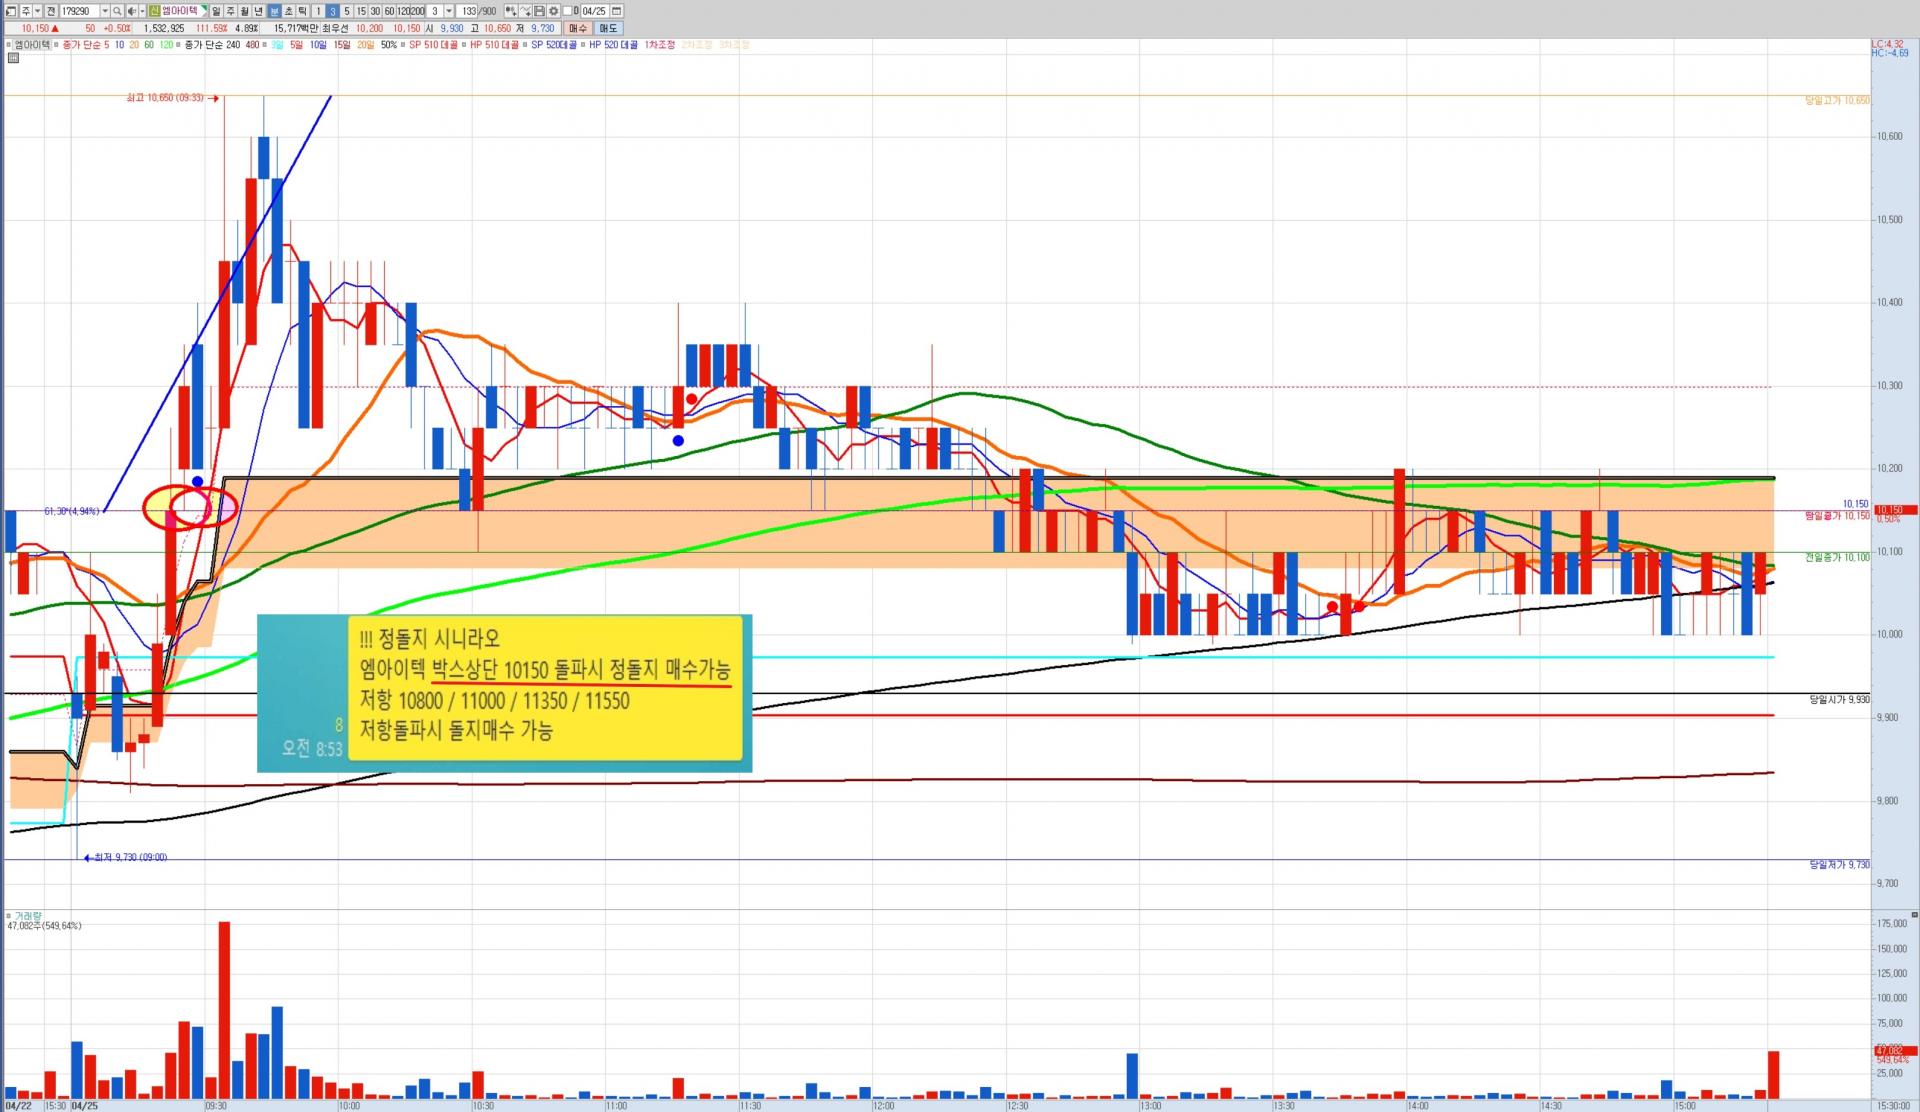Click the save chart floppy icon
Image resolution: width=1920 pixels, height=1112 pixels.
(x=539, y=11)
